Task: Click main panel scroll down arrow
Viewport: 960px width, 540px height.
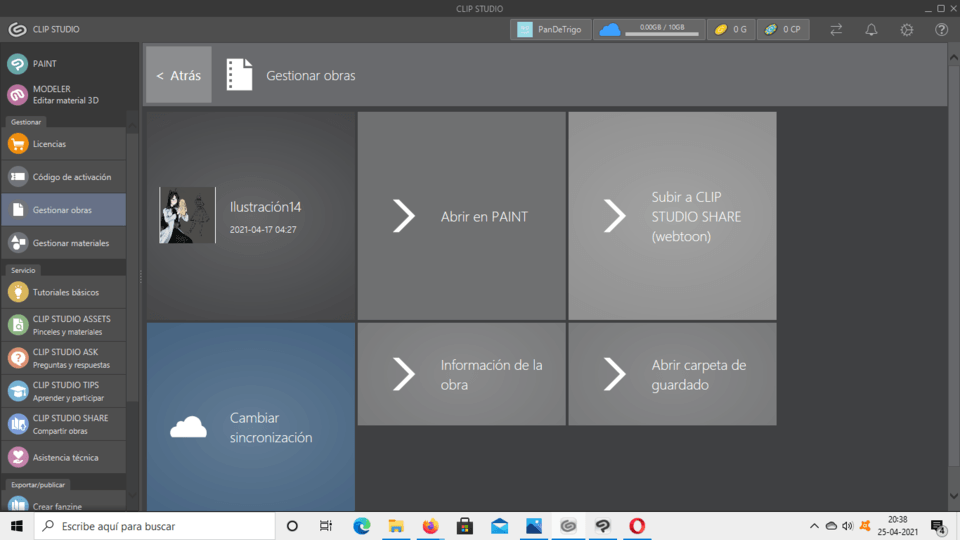Action: coord(953,496)
